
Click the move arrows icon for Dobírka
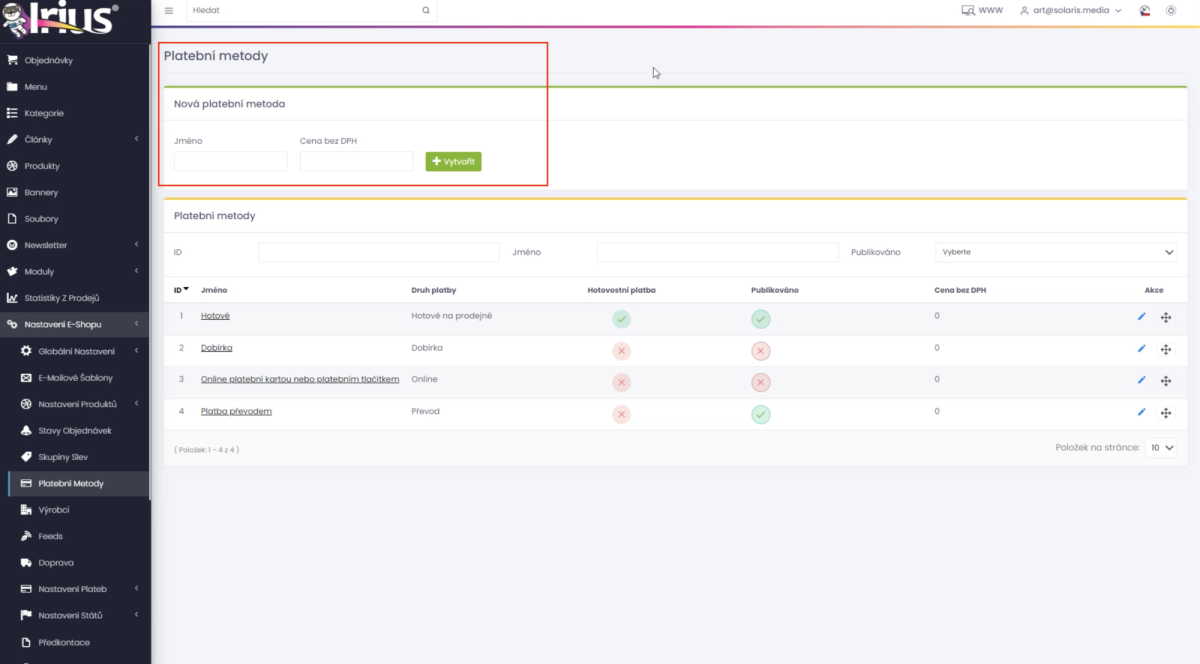pos(1166,350)
